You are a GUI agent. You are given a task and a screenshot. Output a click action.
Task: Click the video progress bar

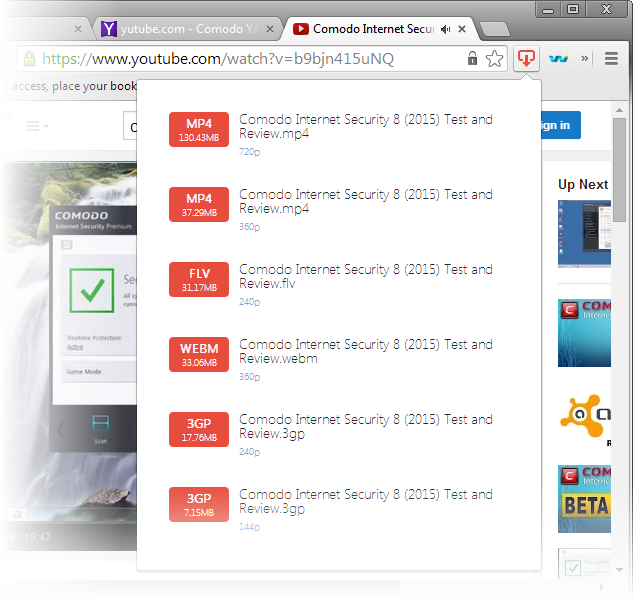click(71, 523)
